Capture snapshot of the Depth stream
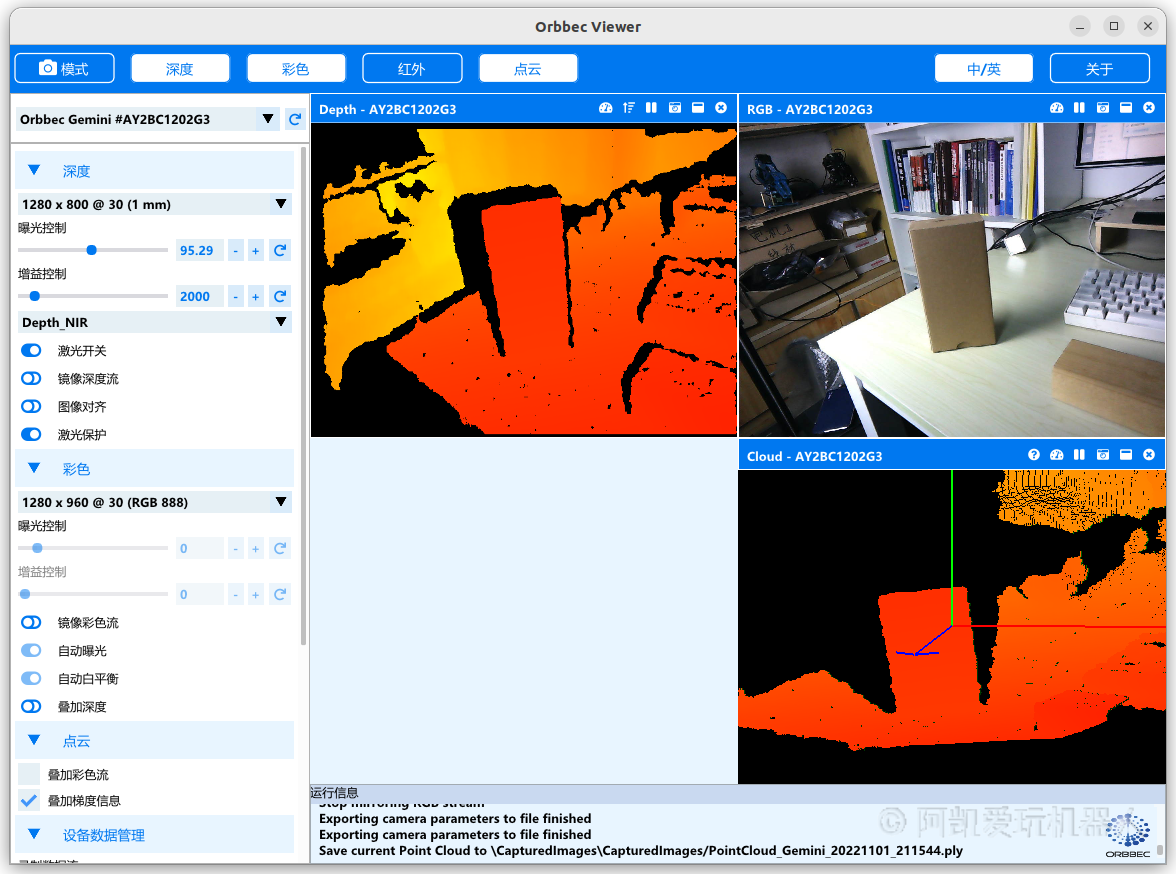The height and width of the screenshot is (874, 1176). click(675, 108)
